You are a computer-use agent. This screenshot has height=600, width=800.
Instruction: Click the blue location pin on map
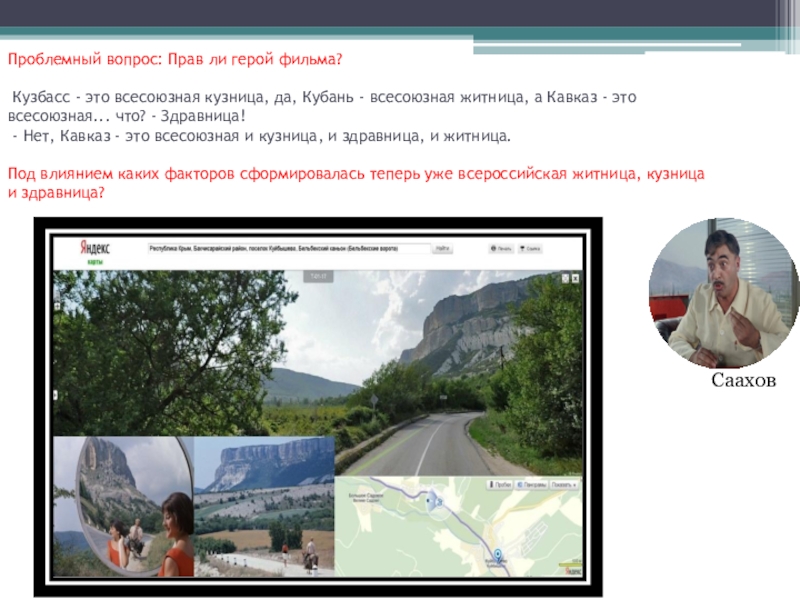coord(497,556)
